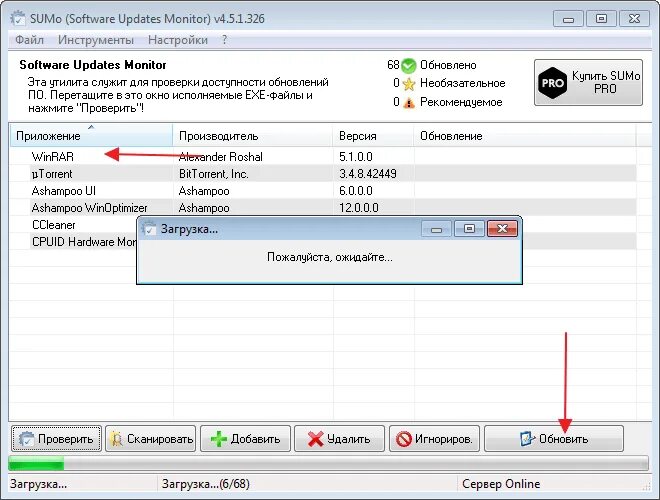Click the Сервер Online status text

click(501, 484)
